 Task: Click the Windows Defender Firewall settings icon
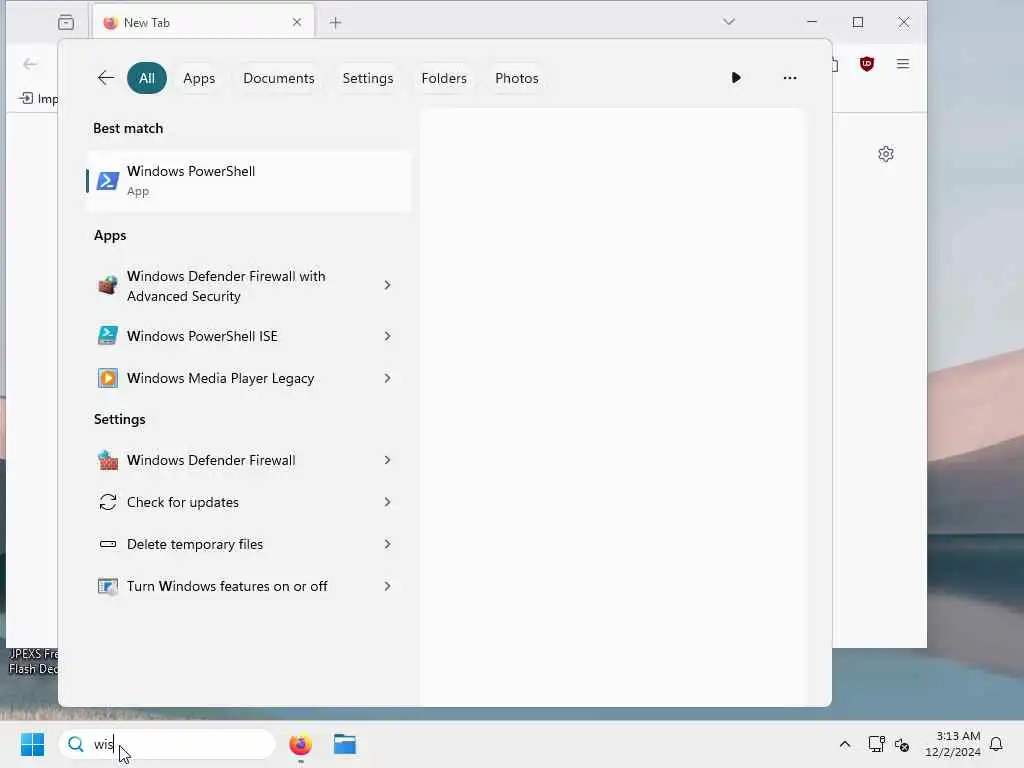point(108,460)
